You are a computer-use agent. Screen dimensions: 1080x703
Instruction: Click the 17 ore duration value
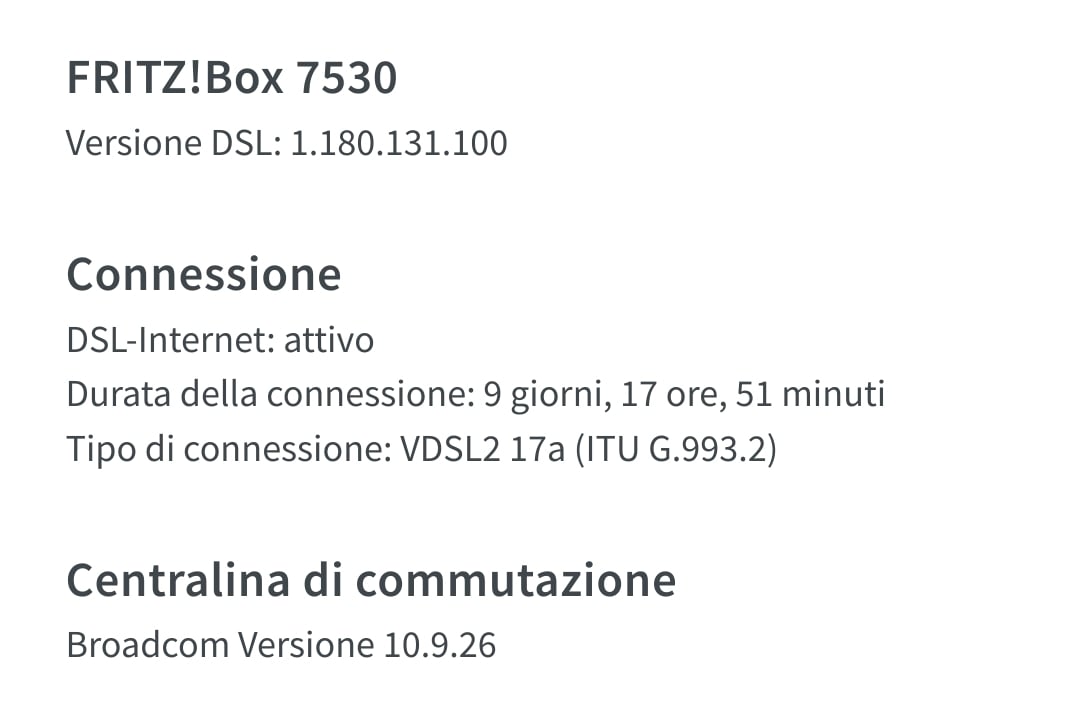[669, 394]
